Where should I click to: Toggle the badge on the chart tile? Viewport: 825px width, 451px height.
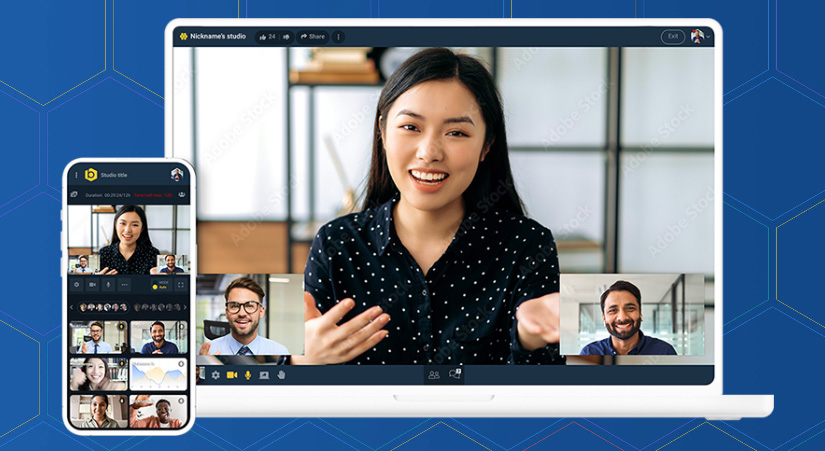coord(182,364)
